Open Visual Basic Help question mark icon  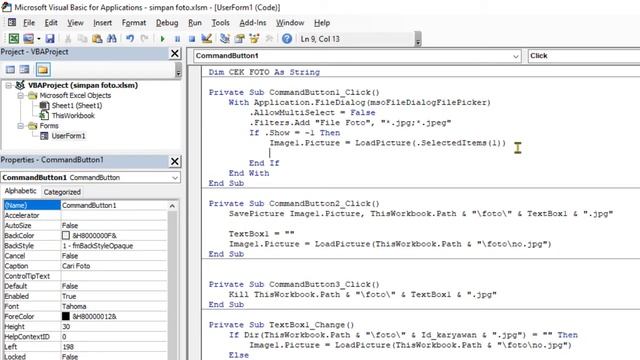coord(287,39)
